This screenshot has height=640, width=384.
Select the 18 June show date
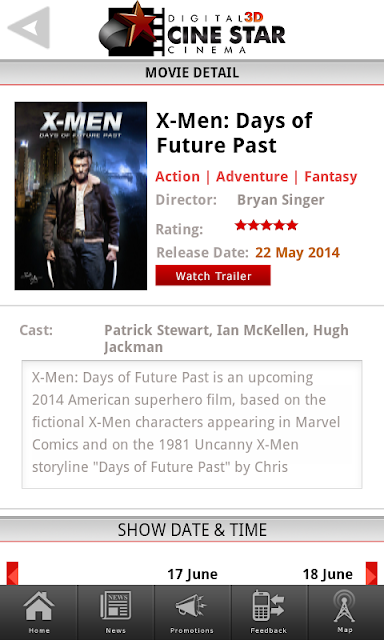tap(327, 574)
